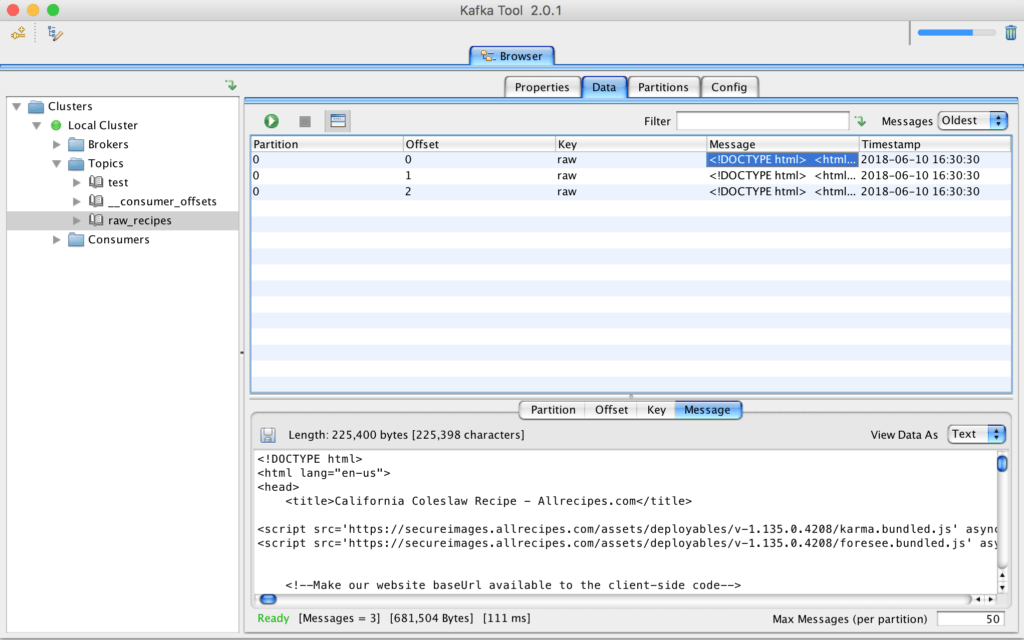
Task: Expand the Consumers folder
Action: [58, 239]
